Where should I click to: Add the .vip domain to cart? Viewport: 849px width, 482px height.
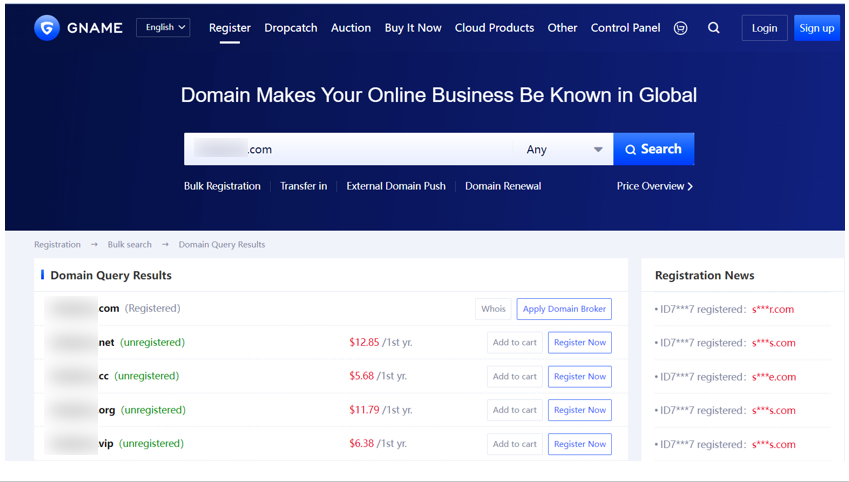514,444
